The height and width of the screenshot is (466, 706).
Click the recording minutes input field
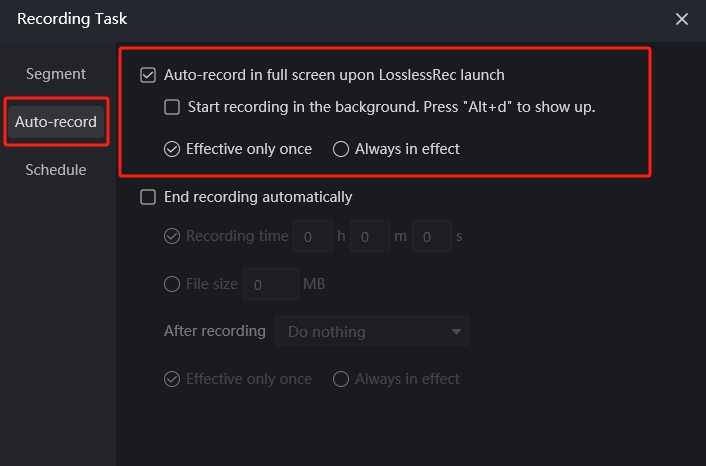tap(370, 236)
